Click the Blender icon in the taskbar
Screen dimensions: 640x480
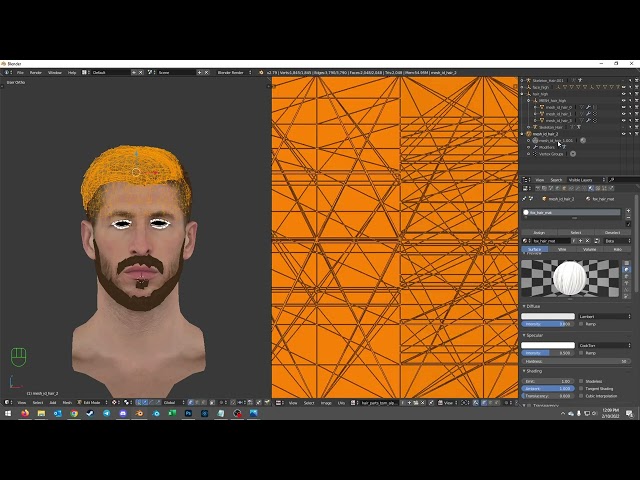pyautogui.click(x=139, y=413)
